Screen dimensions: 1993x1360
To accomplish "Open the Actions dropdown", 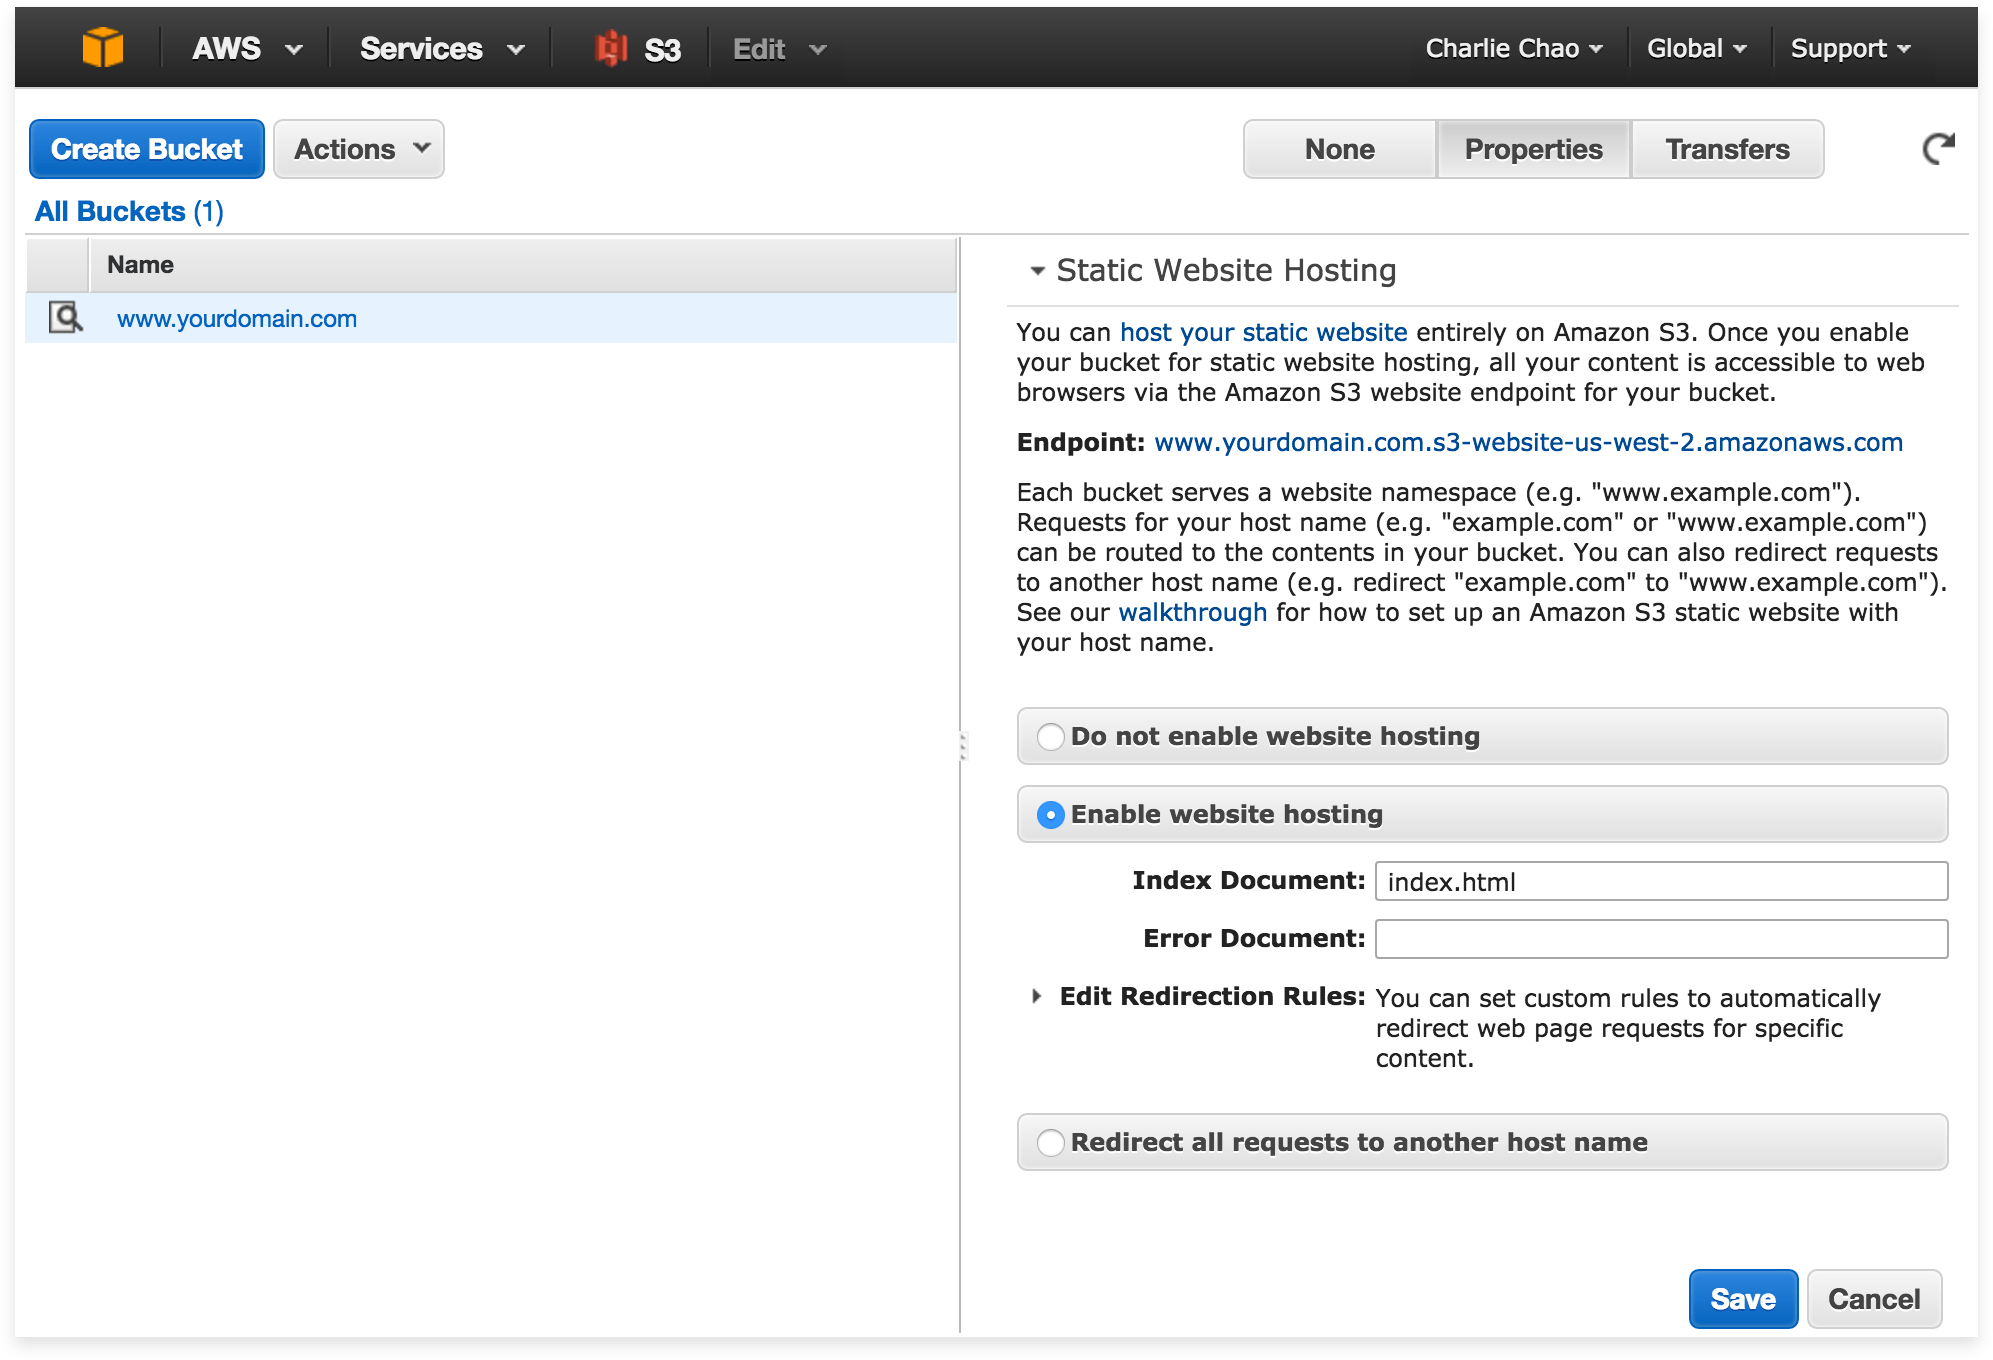I will tap(359, 149).
